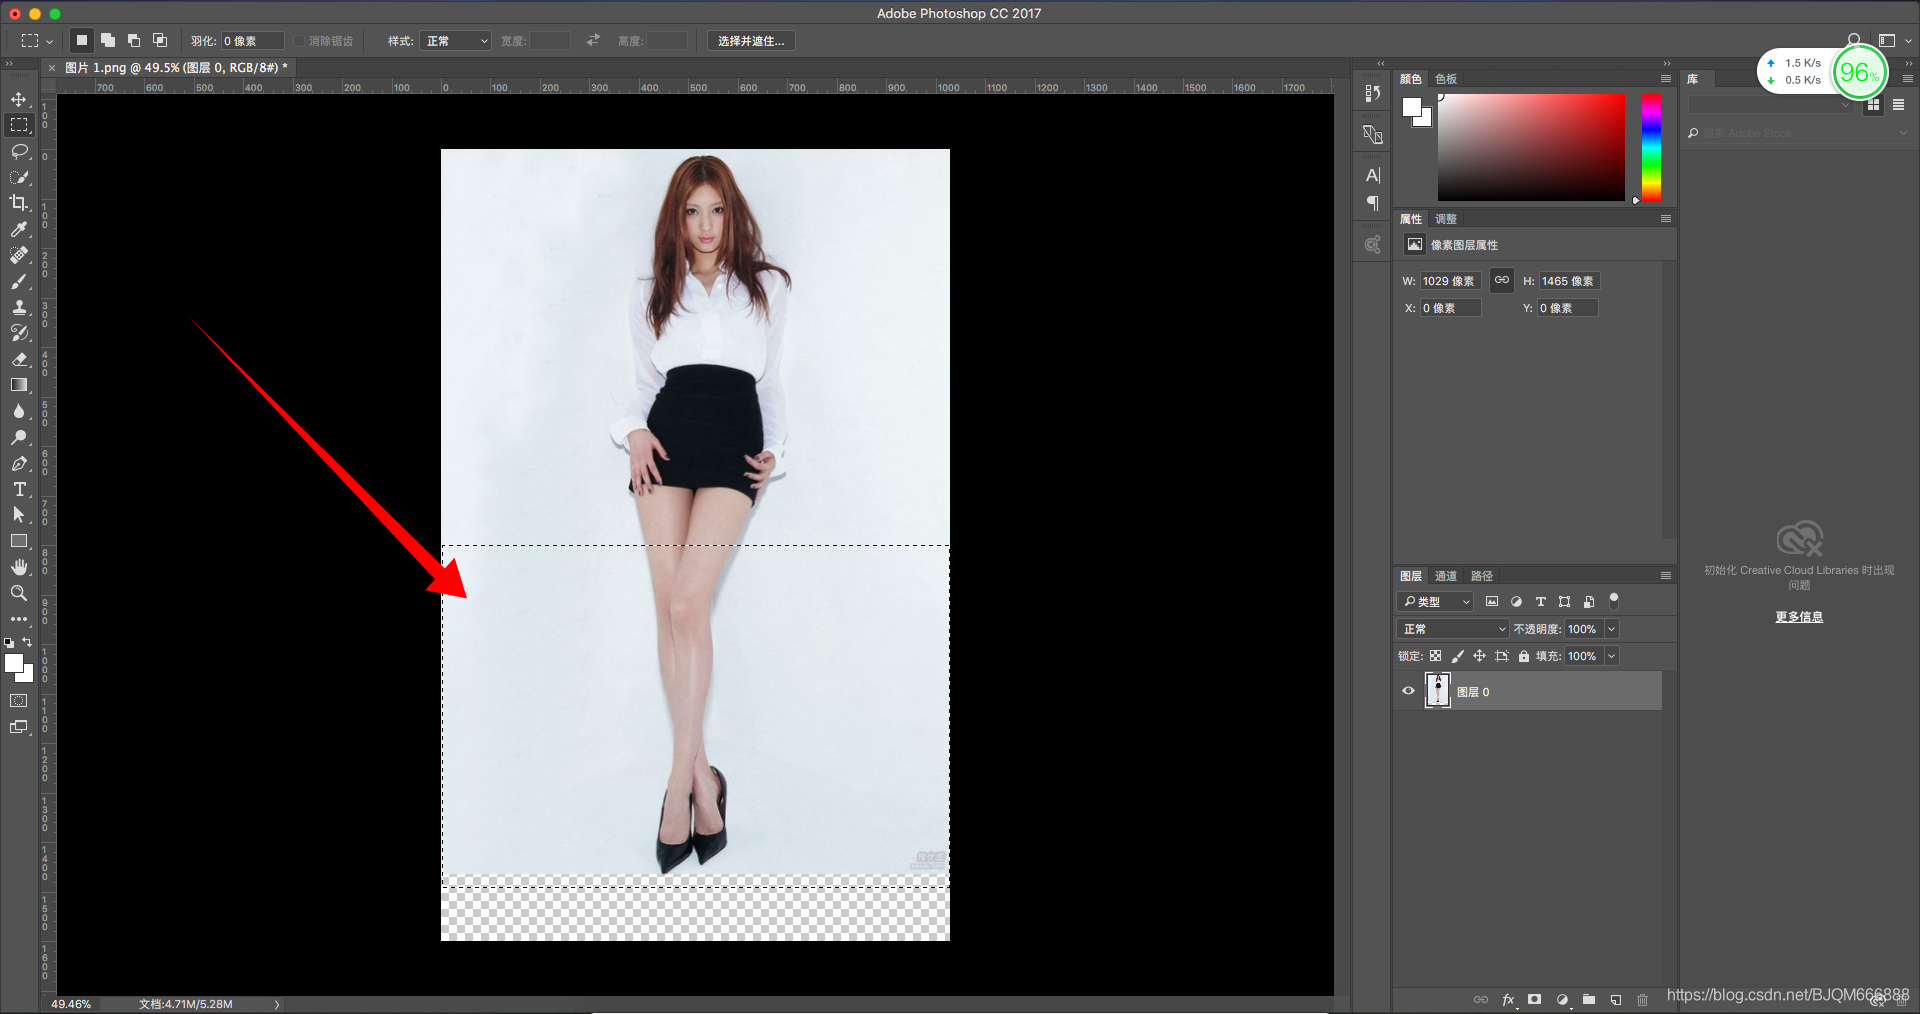Click the foreground color swatch in Color panel
The image size is (1920, 1014).
coord(1411,107)
